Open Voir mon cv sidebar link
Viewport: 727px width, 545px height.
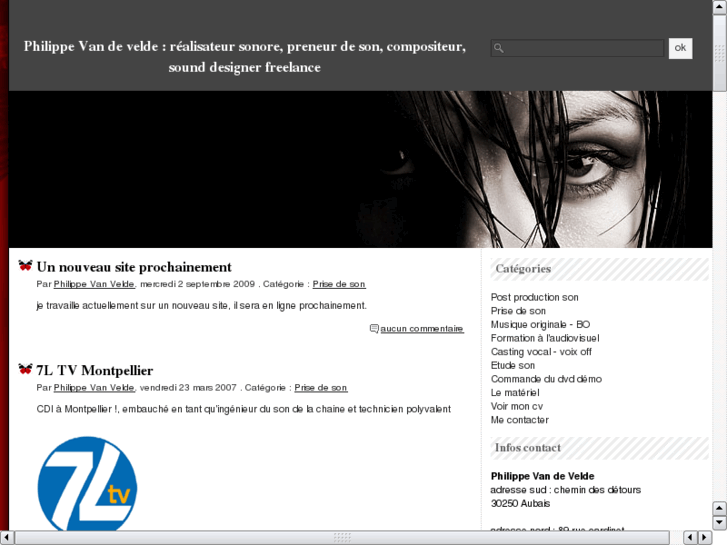pos(517,406)
